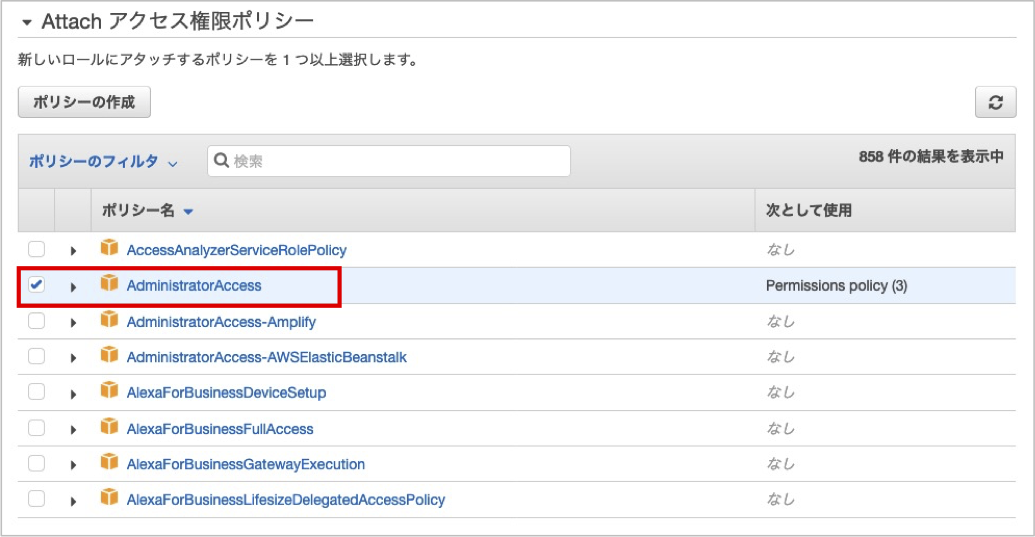Click the AlexaForBusinessFullAccess box icon

(109, 427)
